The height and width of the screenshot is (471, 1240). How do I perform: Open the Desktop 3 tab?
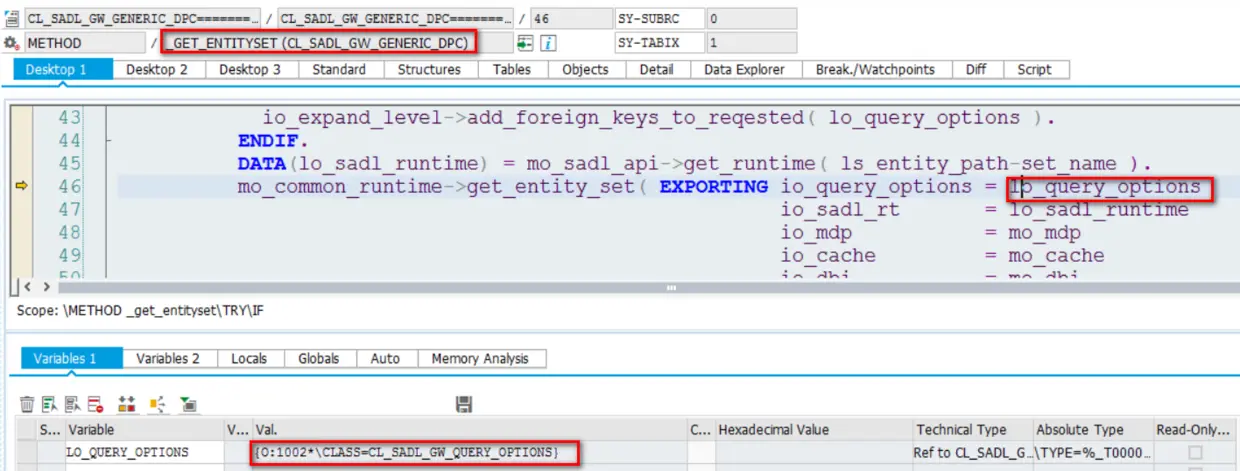tap(250, 69)
